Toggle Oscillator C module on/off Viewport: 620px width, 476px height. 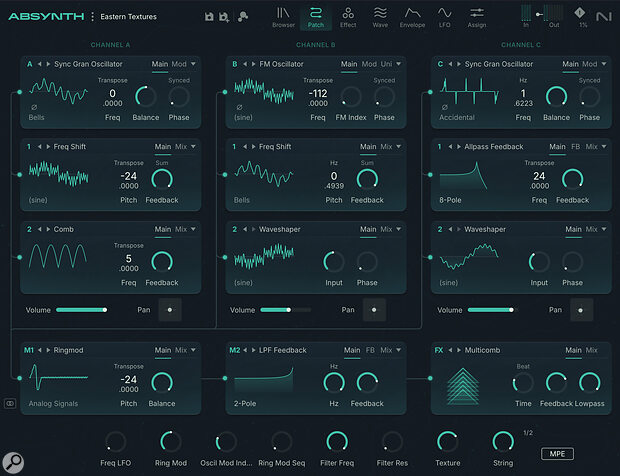pos(440,64)
